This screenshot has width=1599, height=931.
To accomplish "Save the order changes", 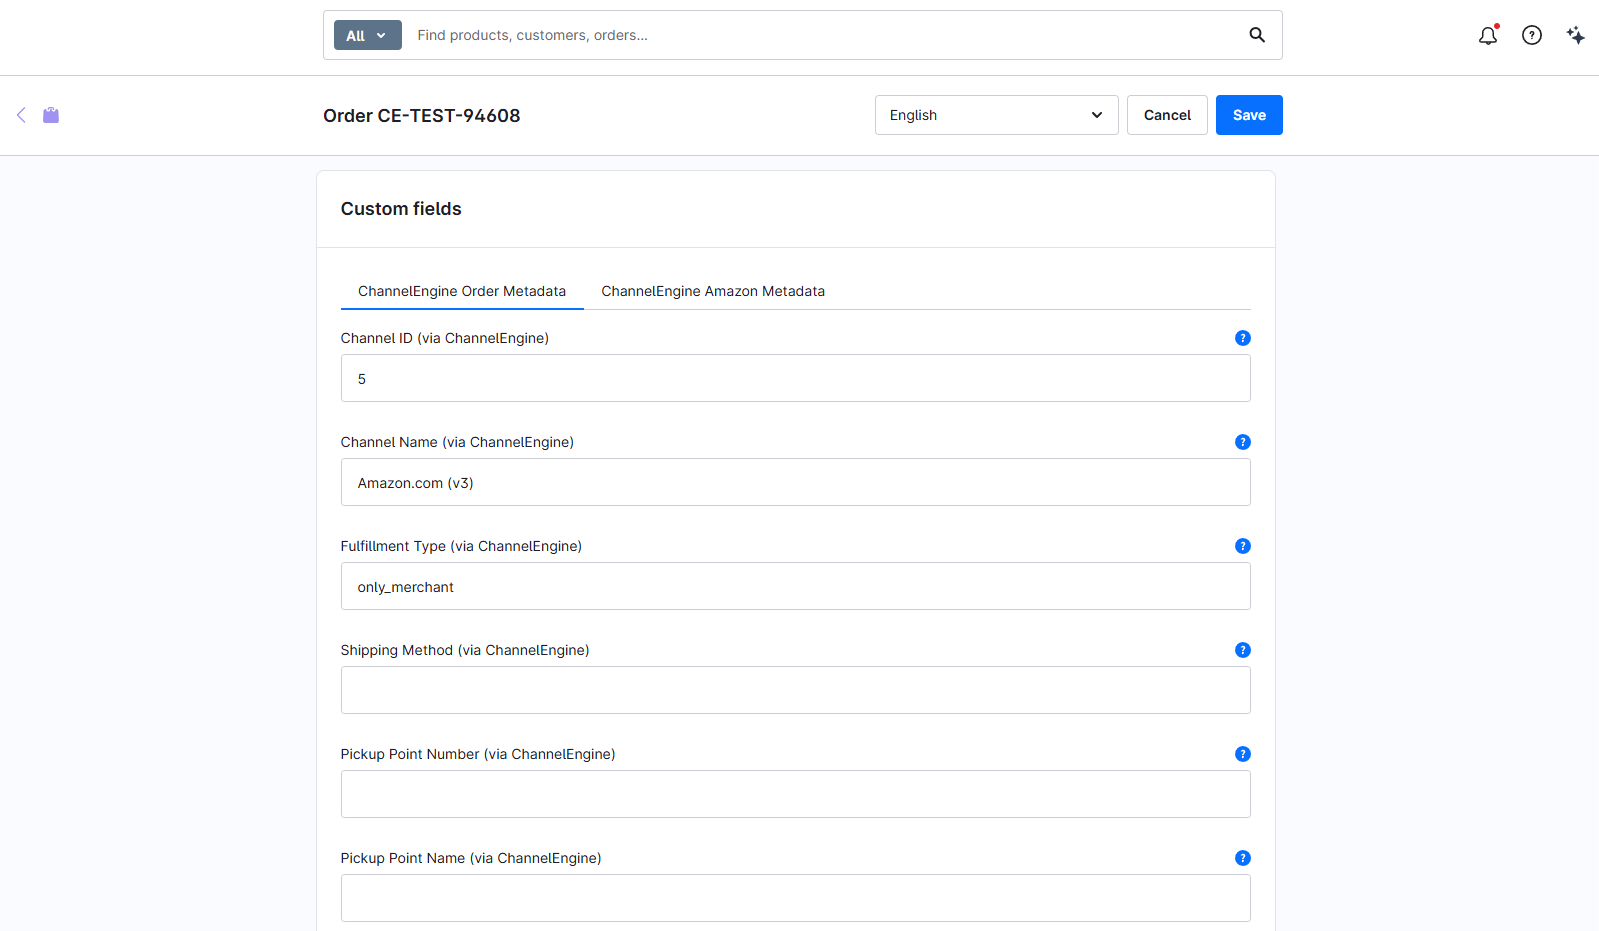I will (1249, 115).
